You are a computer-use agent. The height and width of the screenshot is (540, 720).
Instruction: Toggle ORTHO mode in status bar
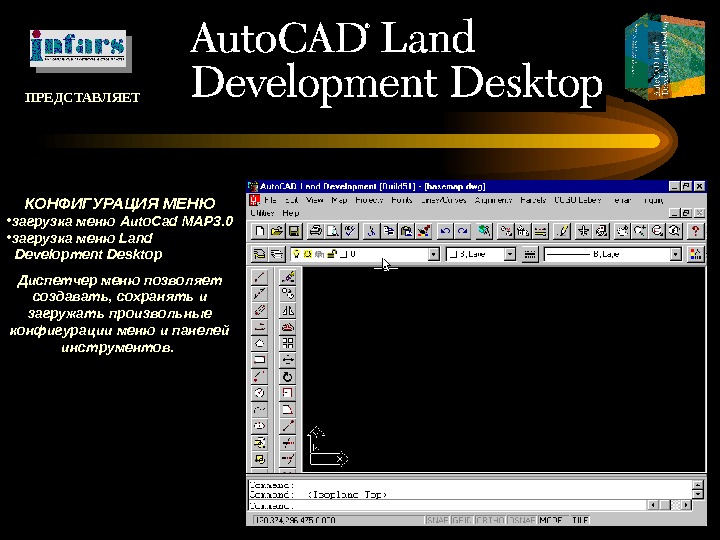[x=490, y=520]
